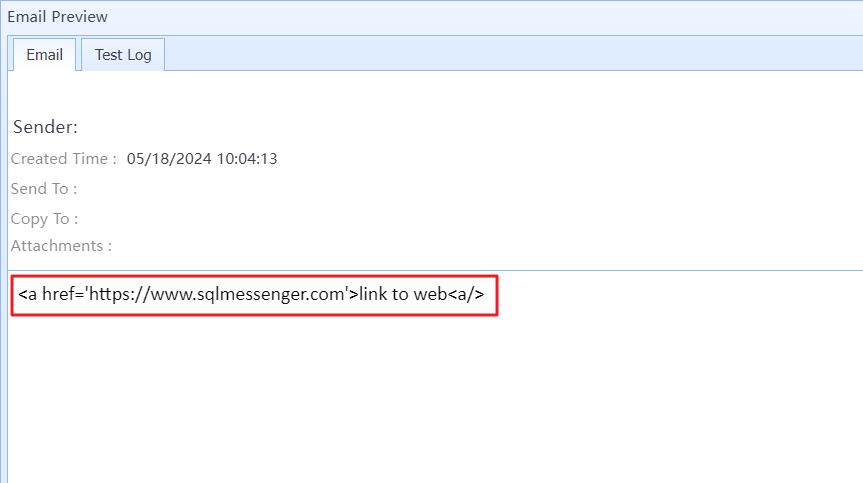Click the Copy To : label

45,218
